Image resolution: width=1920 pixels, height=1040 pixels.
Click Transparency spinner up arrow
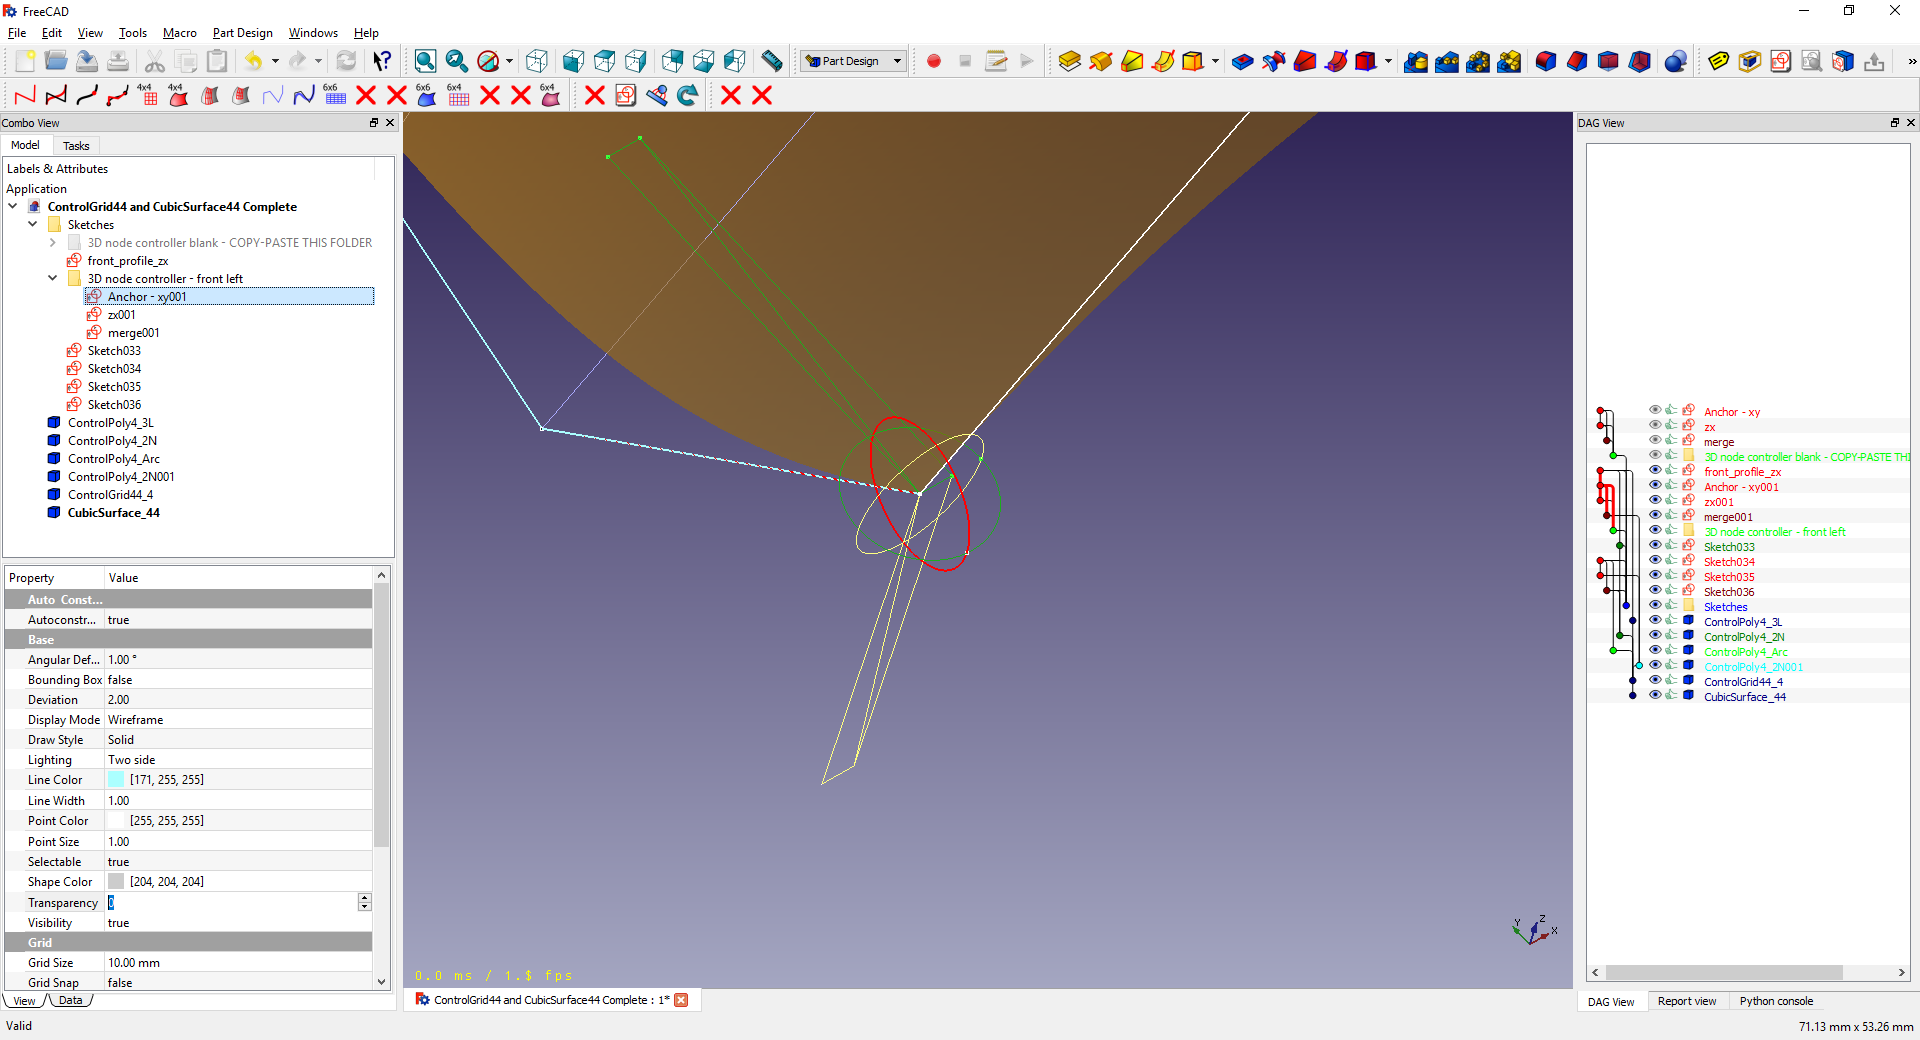(x=364, y=898)
